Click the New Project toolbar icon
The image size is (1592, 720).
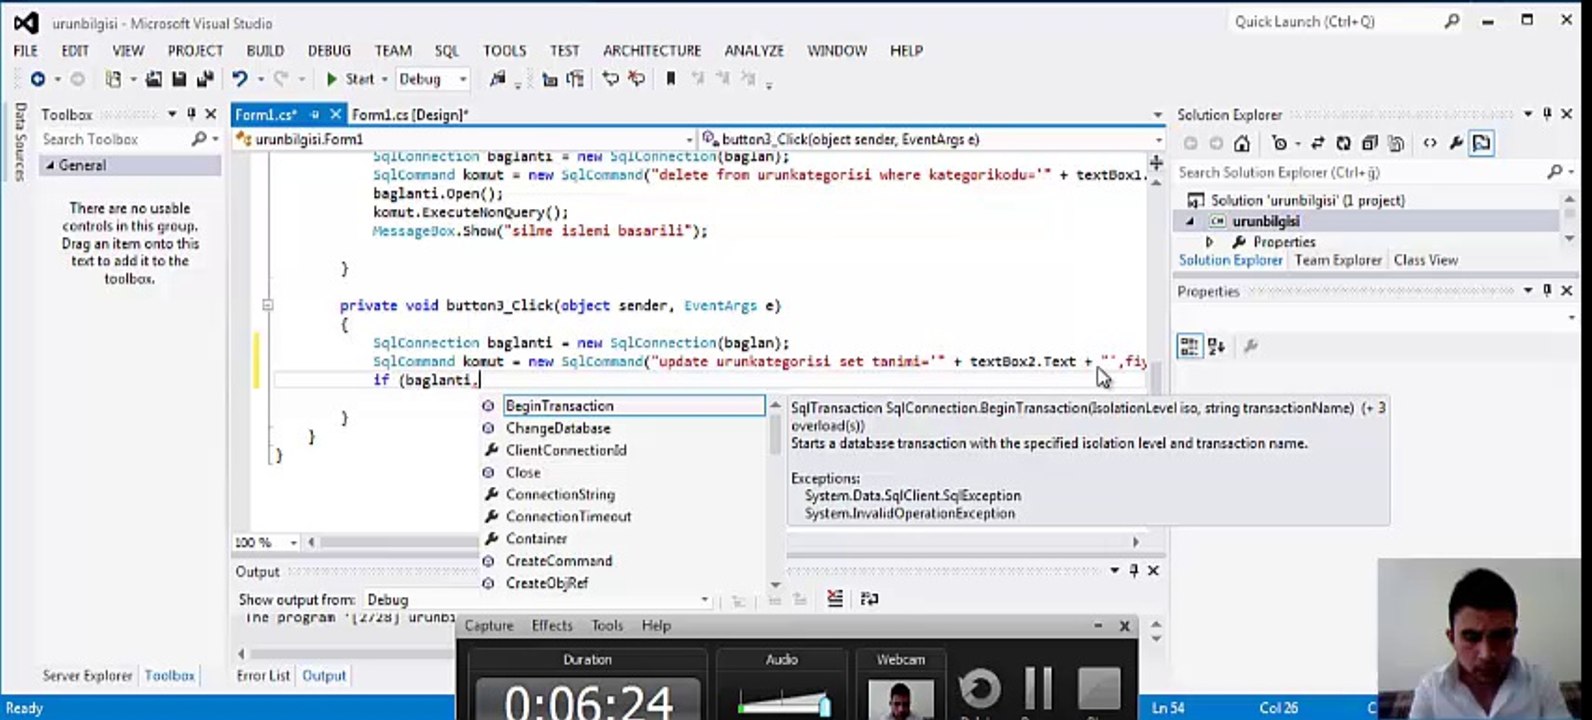[113, 79]
